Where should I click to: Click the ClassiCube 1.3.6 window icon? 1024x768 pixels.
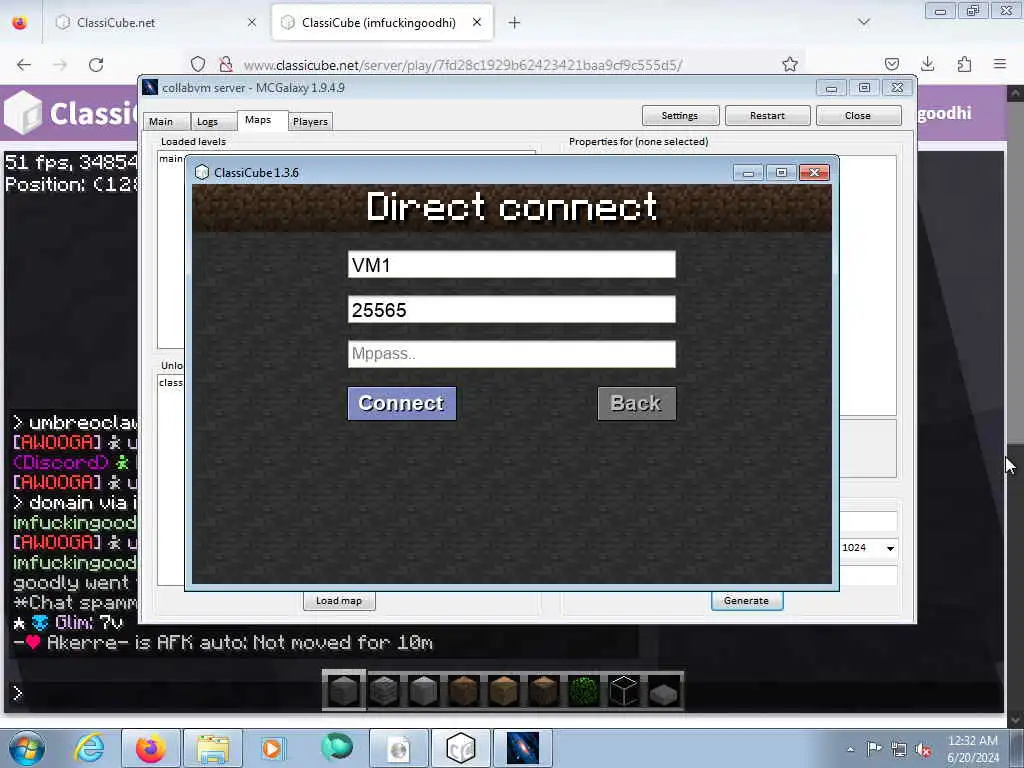click(202, 172)
